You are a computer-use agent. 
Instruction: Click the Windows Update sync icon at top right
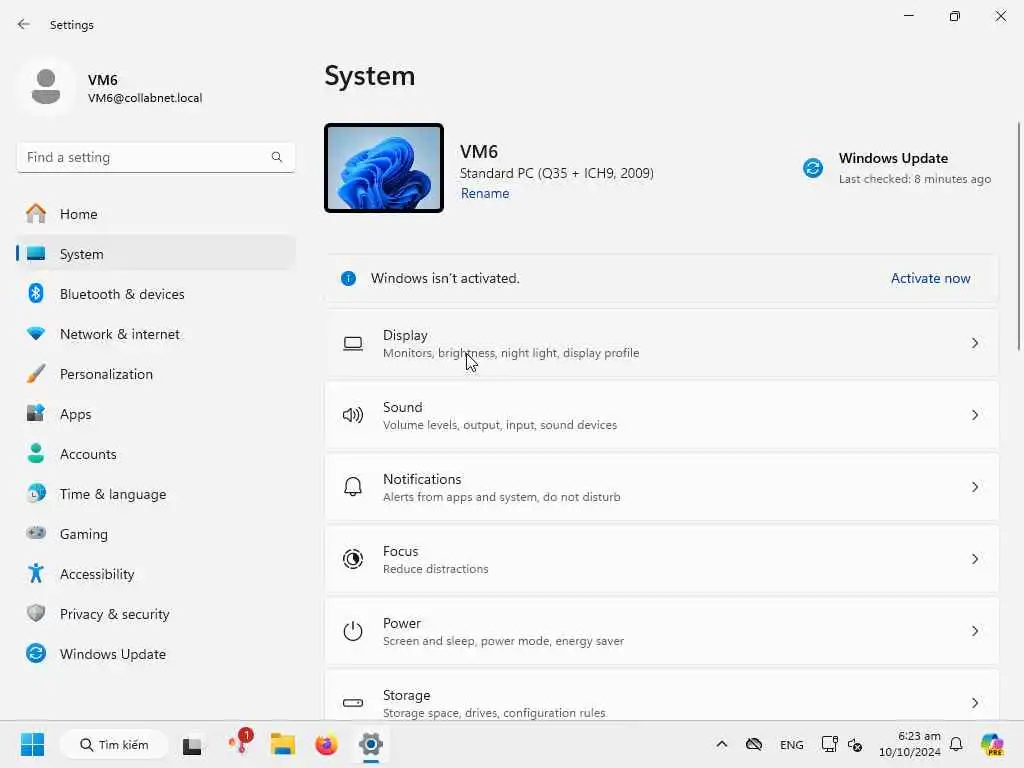click(x=813, y=168)
